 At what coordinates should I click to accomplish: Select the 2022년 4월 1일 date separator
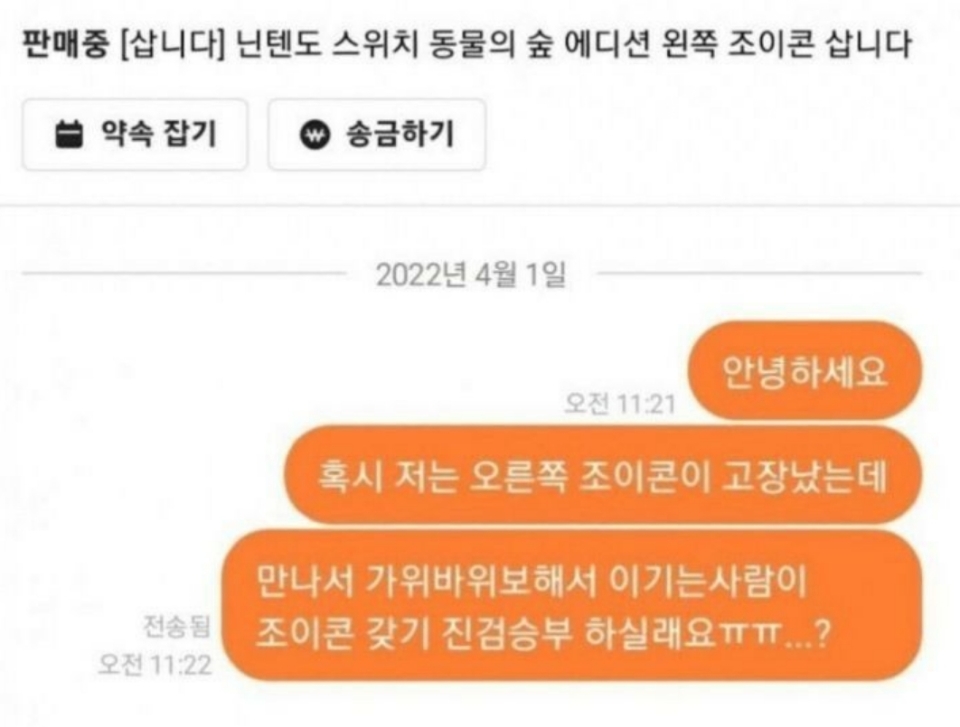tap(471, 274)
